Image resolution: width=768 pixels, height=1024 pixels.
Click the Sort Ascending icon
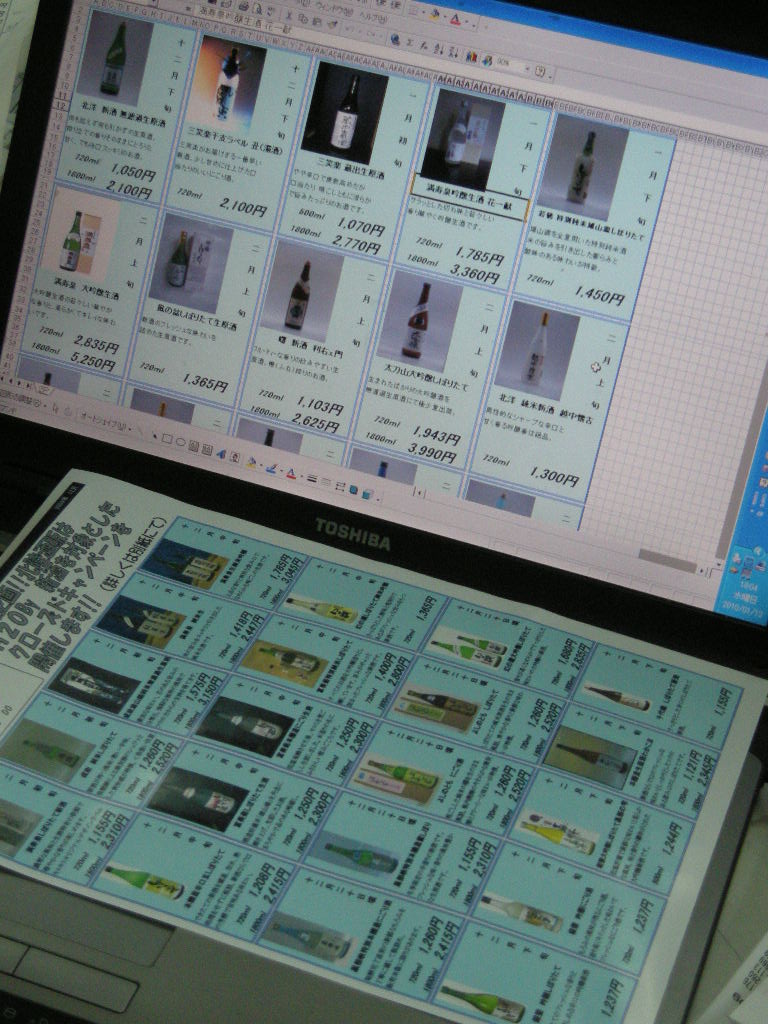coord(438,49)
